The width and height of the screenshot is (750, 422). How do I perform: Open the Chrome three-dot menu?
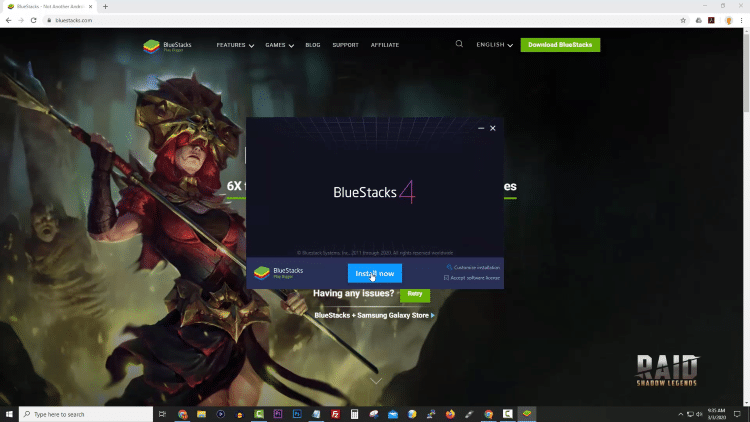742,20
